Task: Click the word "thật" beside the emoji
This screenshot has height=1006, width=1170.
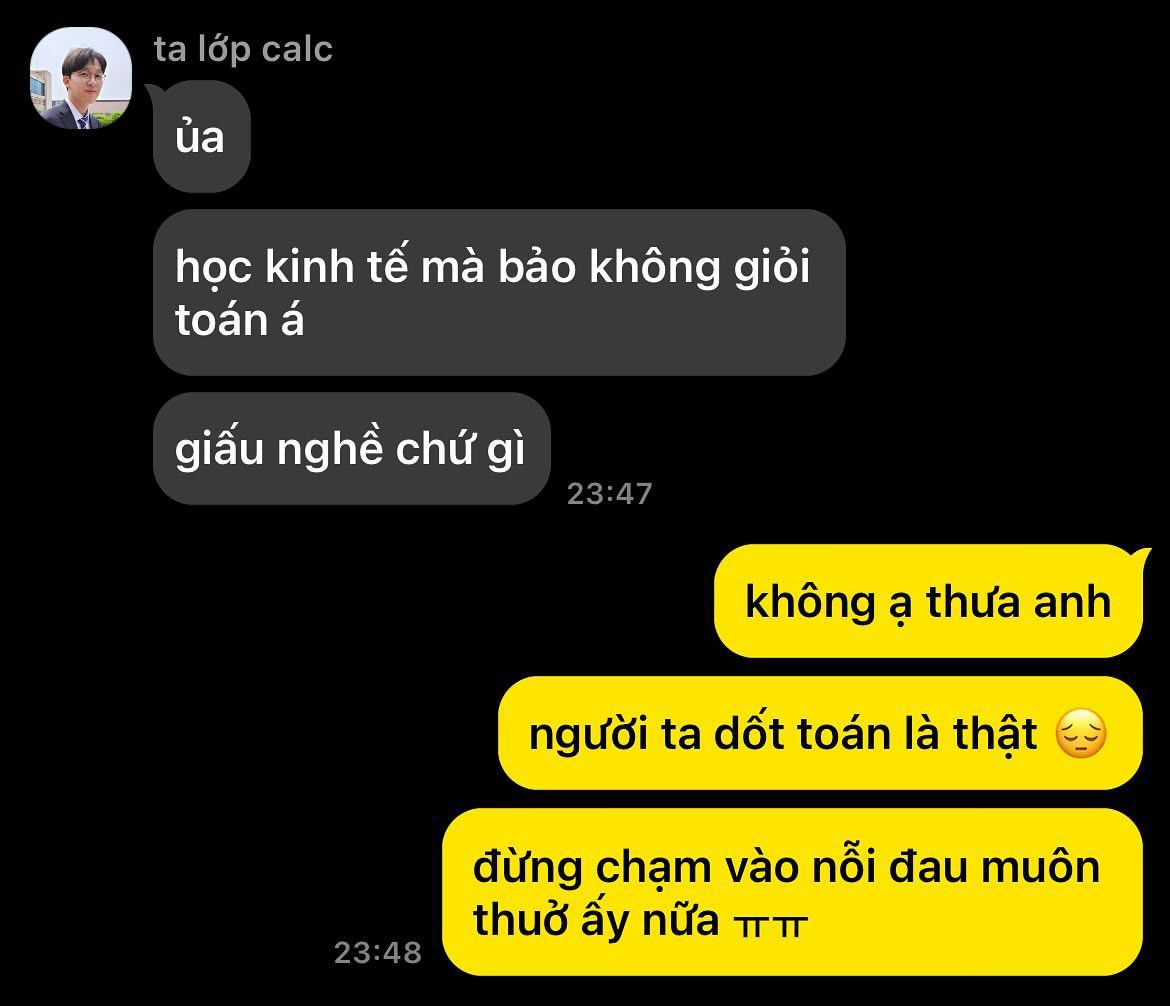Action: (995, 734)
